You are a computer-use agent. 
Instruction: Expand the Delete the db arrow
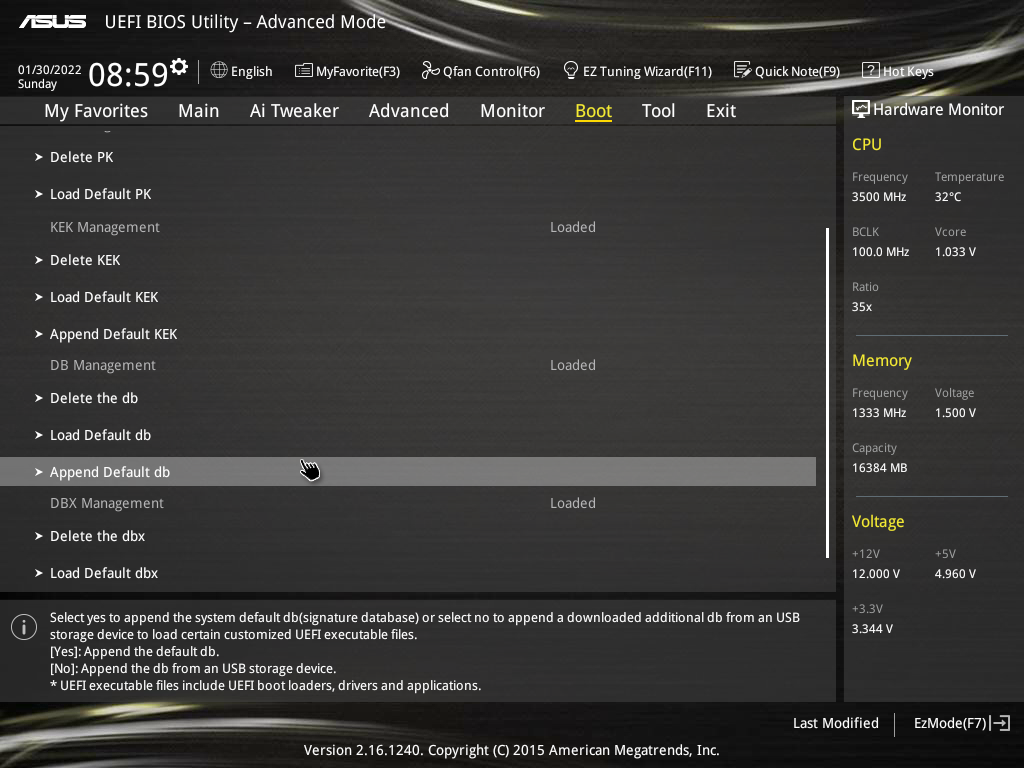[x=39, y=398]
